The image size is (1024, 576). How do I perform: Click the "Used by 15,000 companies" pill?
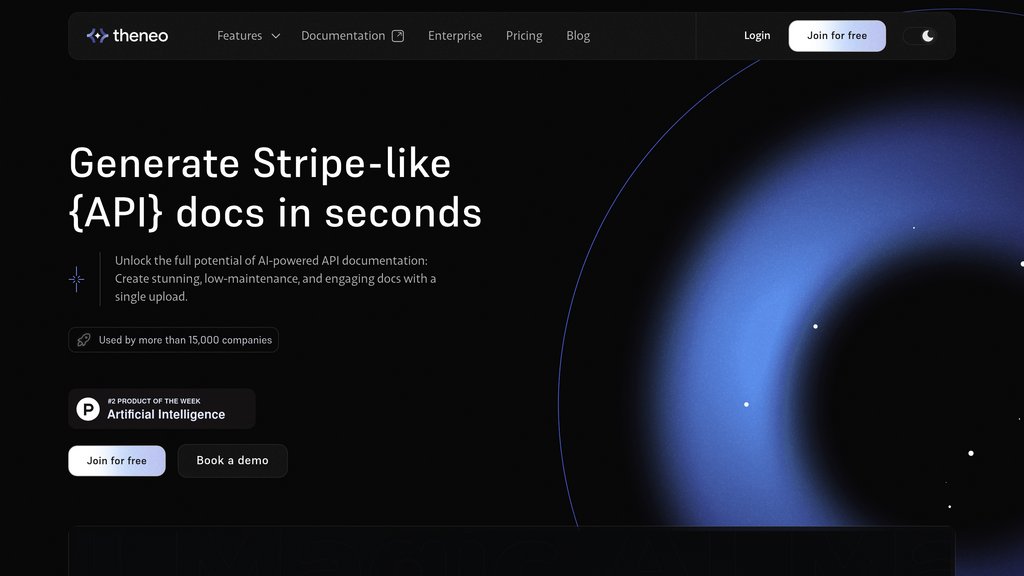coord(173,340)
